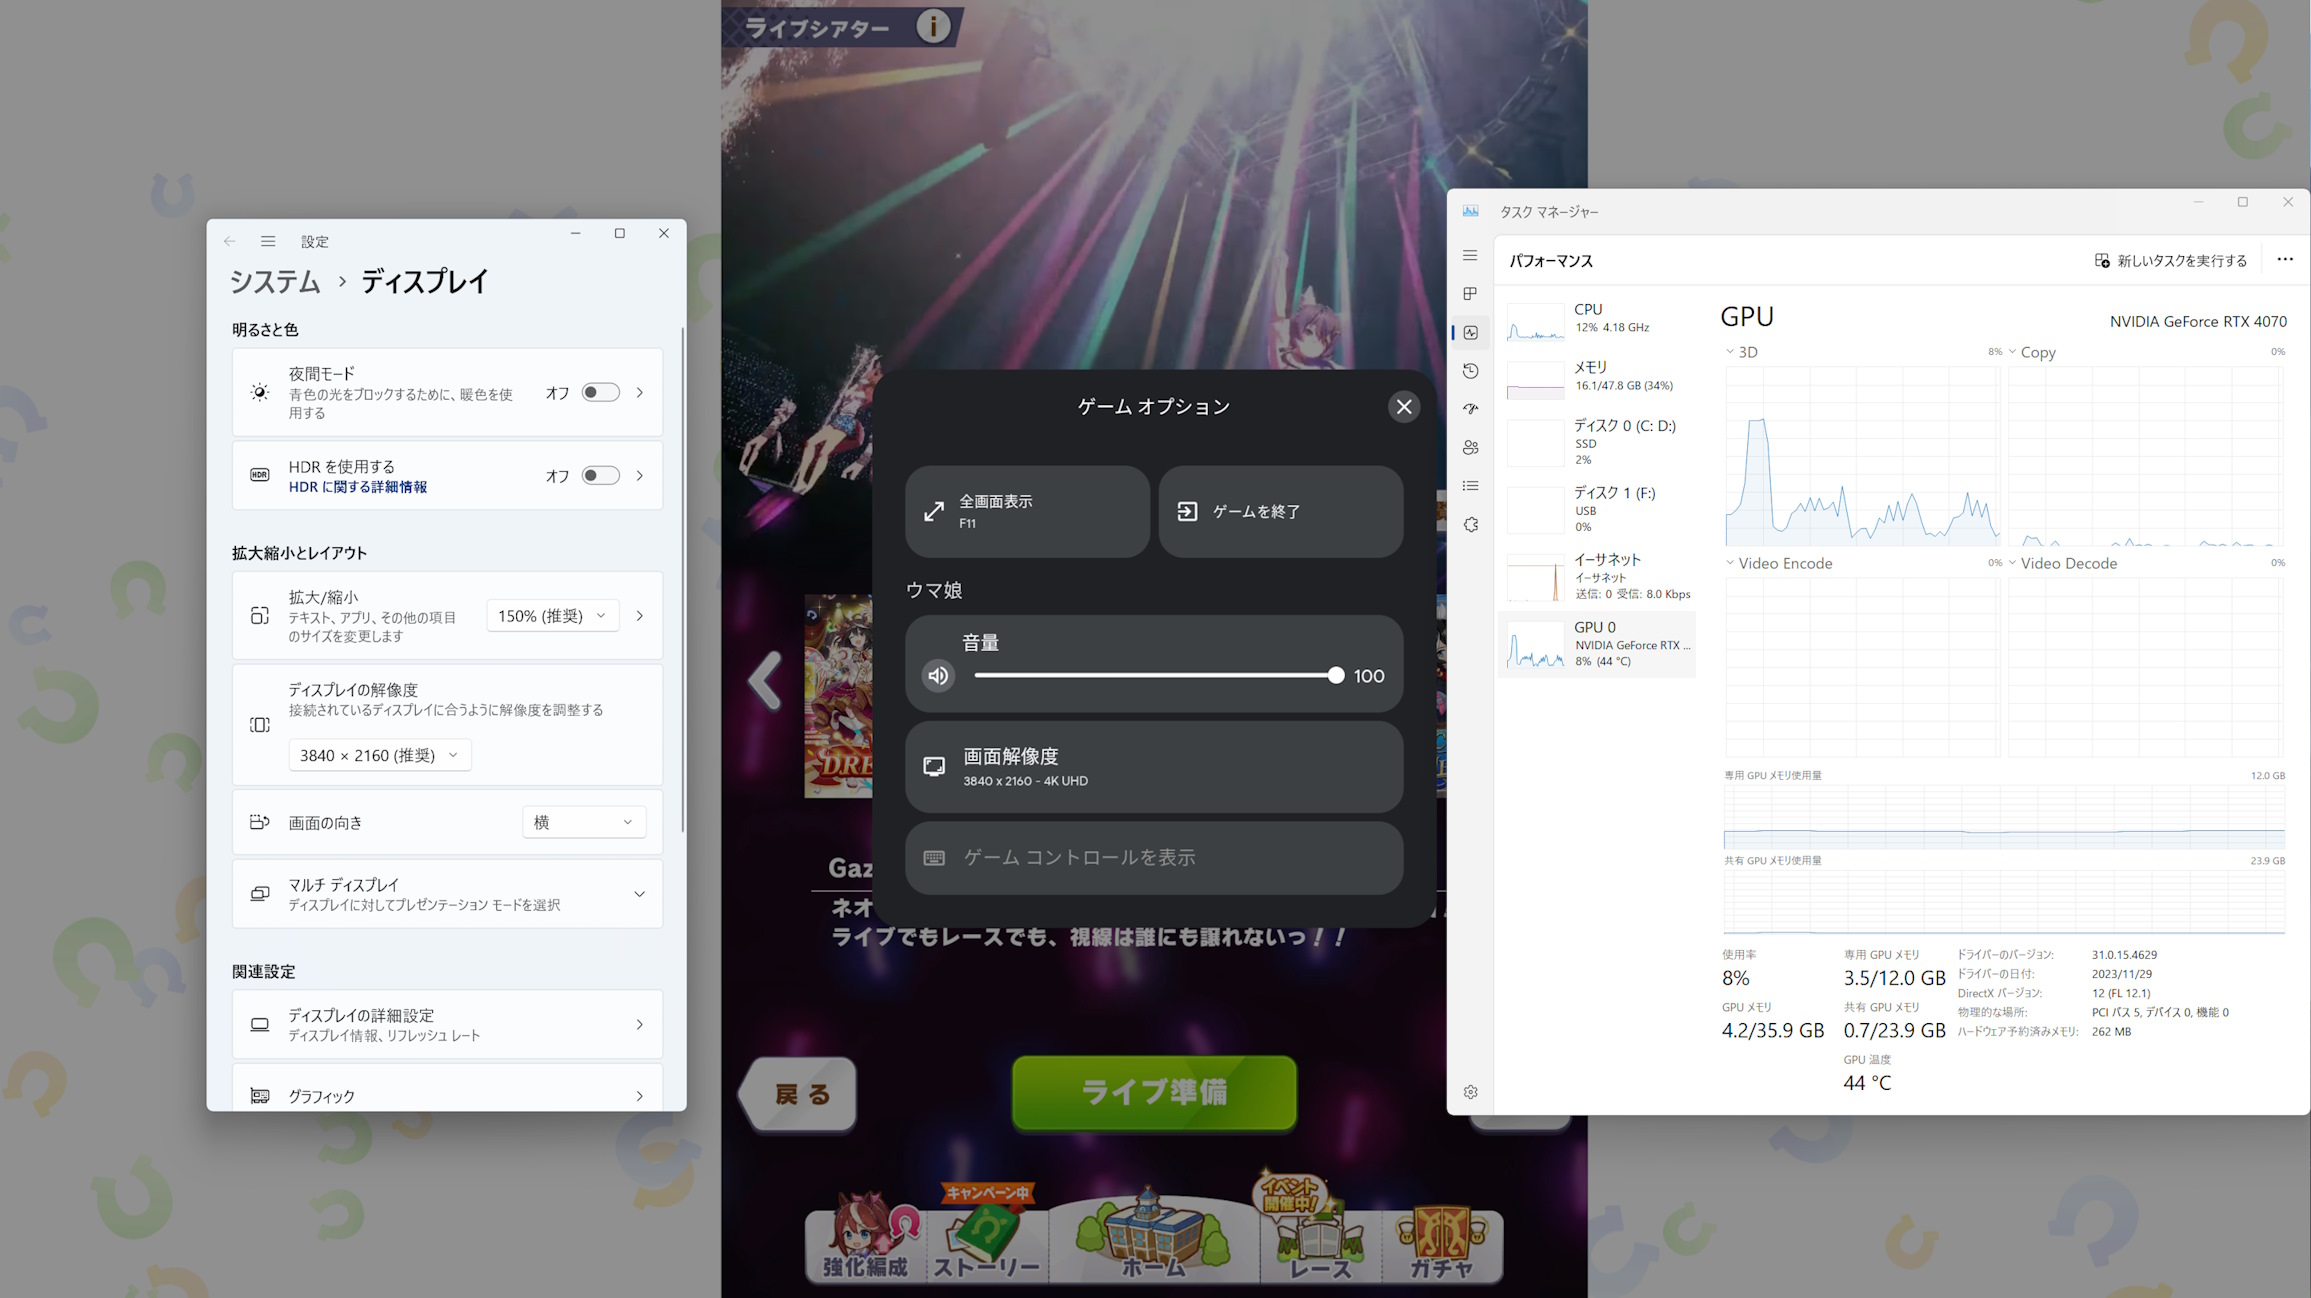This screenshot has width=2311, height=1298.
Task: Open 150% (推奨) scale dropdown
Action: click(x=552, y=616)
